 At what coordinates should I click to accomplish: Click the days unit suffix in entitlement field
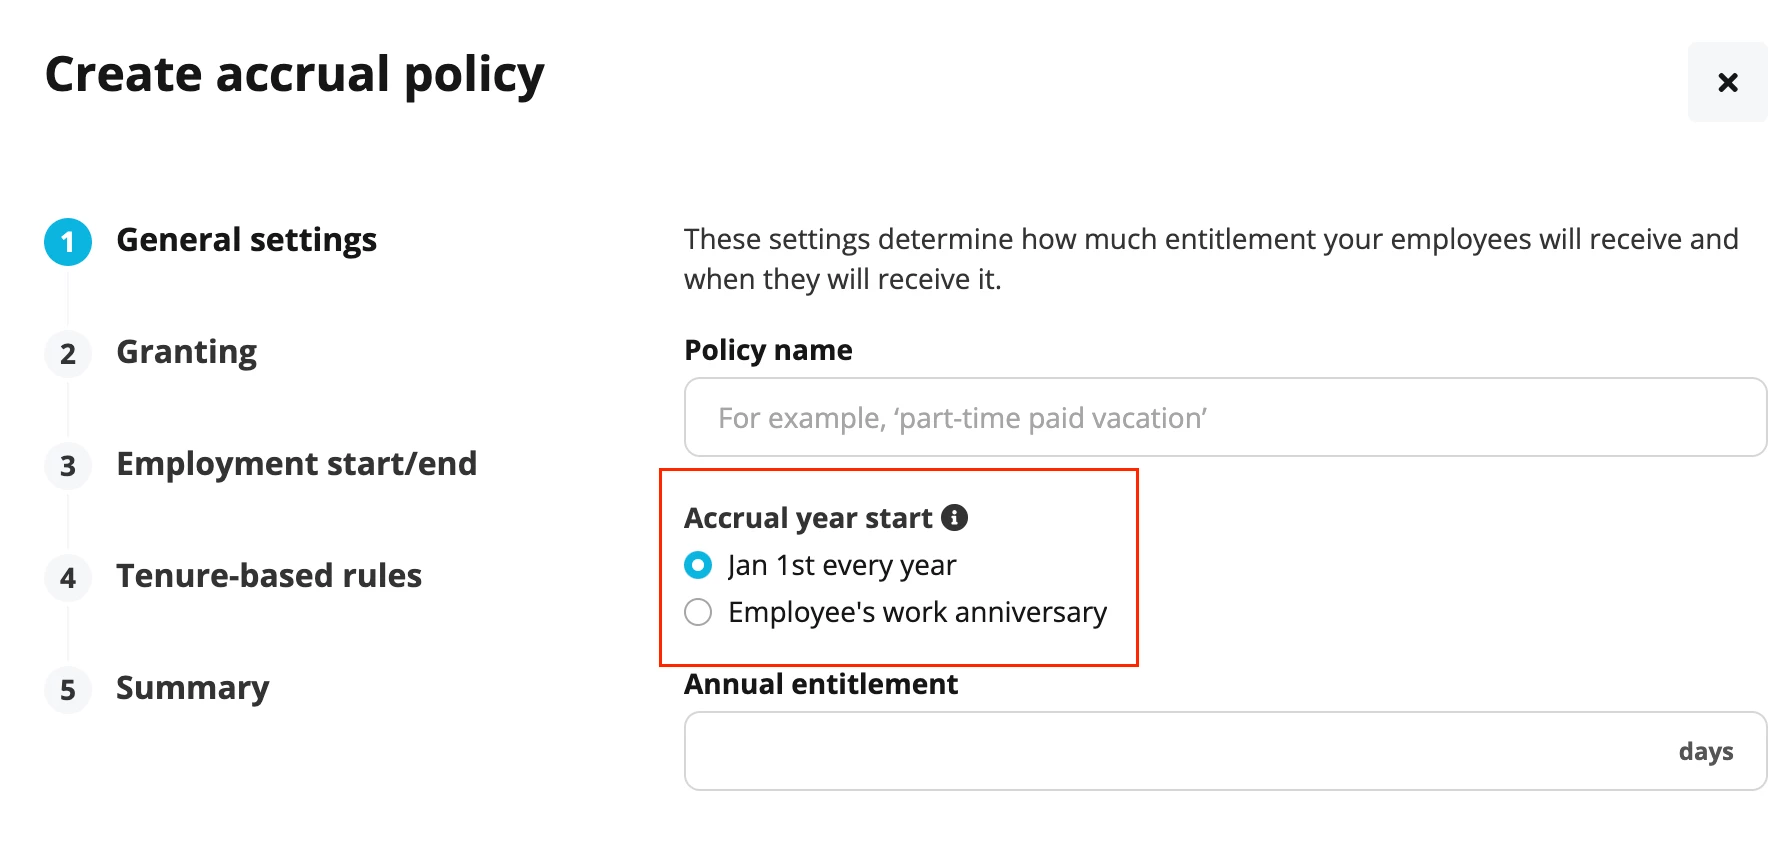coord(1706,752)
